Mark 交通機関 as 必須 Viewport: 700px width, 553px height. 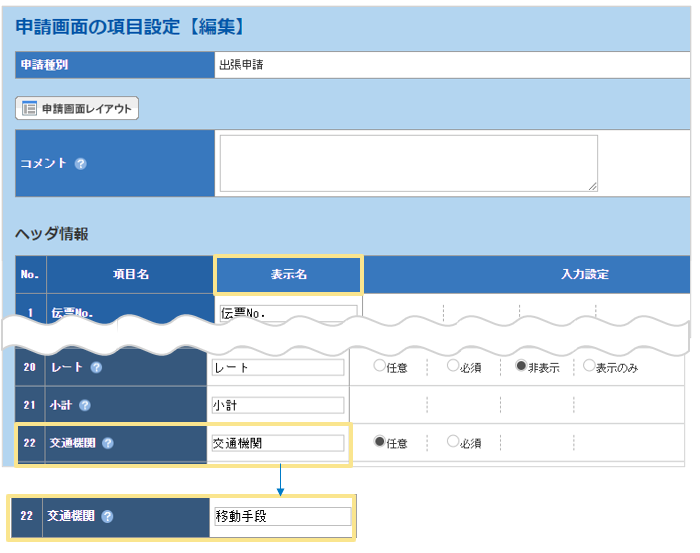coord(453,442)
